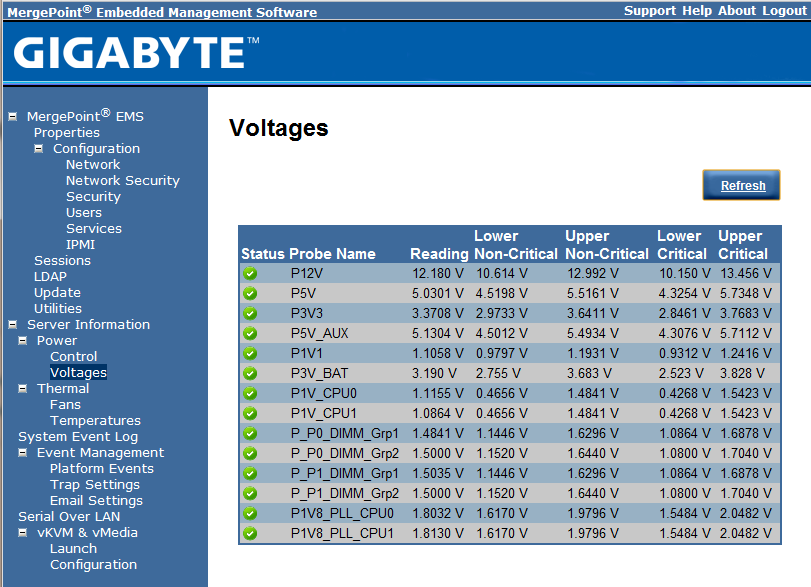Log out using the Logout link
The height and width of the screenshot is (587, 811).
pyautogui.click(x=784, y=10)
